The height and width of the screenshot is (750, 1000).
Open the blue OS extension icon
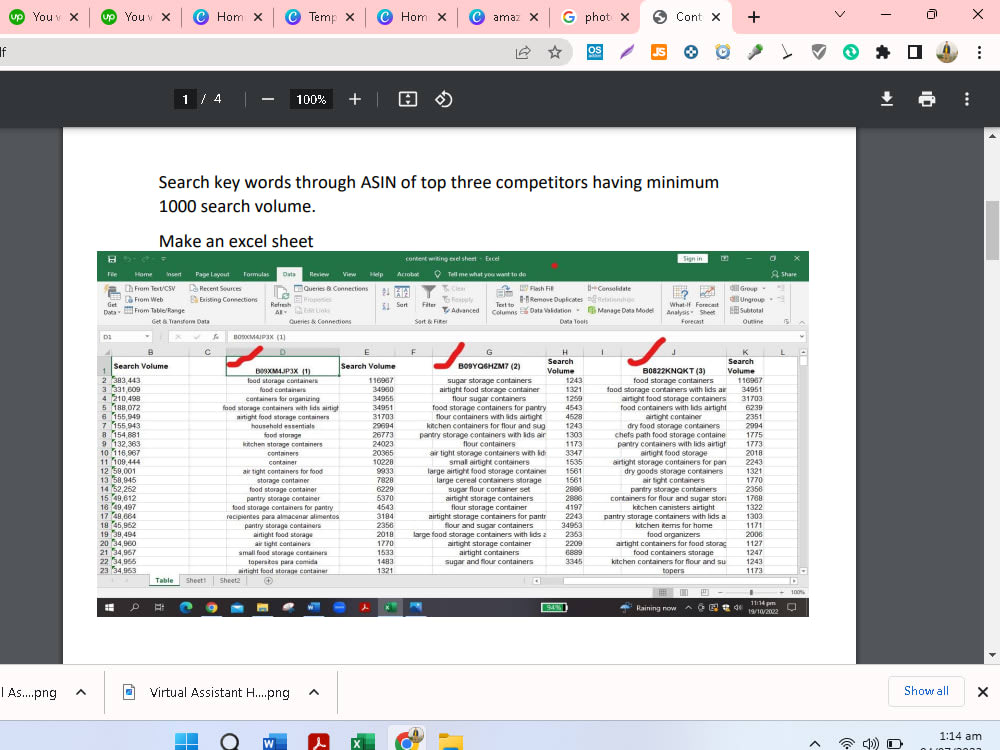point(594,52)
